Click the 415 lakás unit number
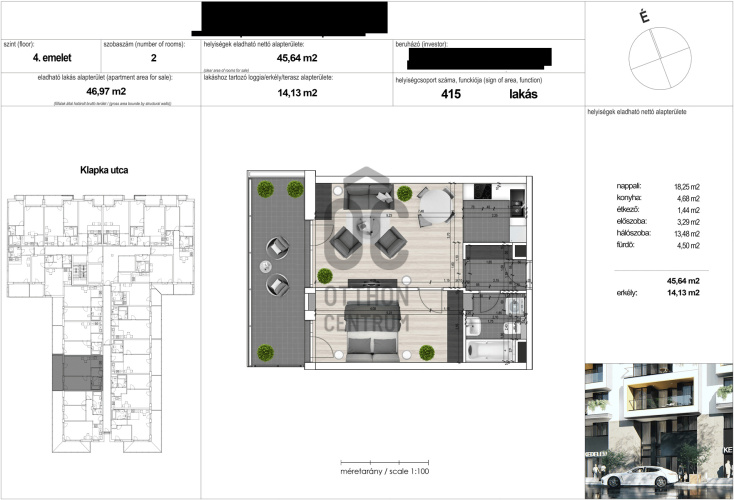The image size is (734, 500). [x=488, y=94]
